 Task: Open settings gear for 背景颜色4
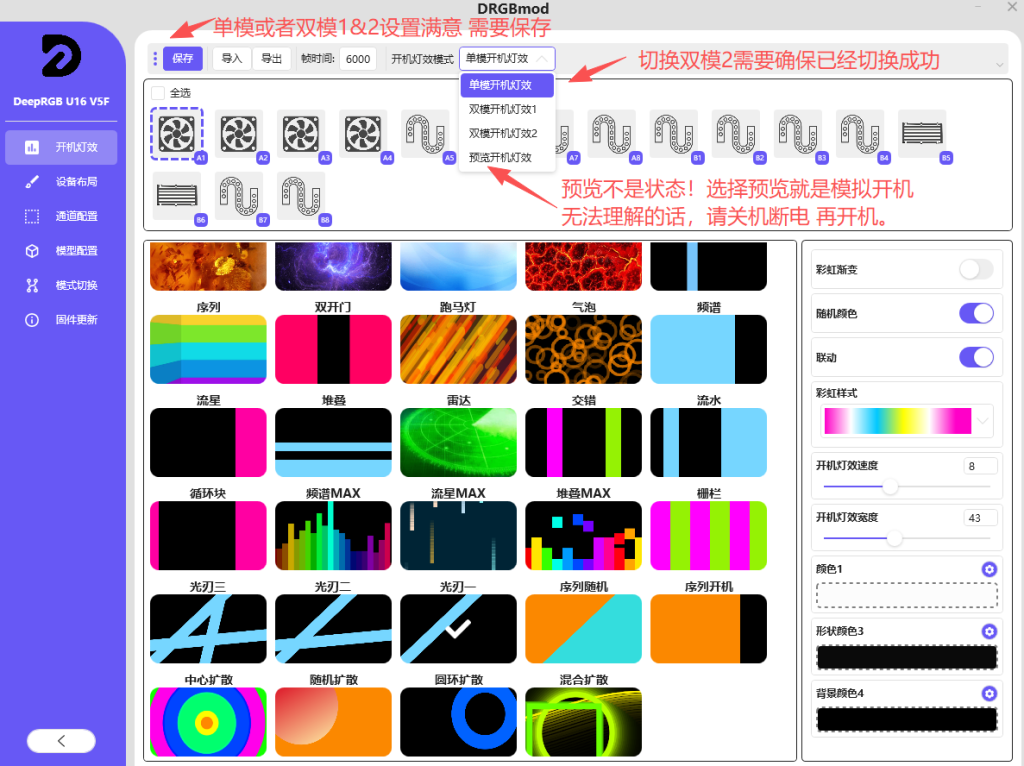tap(989, 693)
